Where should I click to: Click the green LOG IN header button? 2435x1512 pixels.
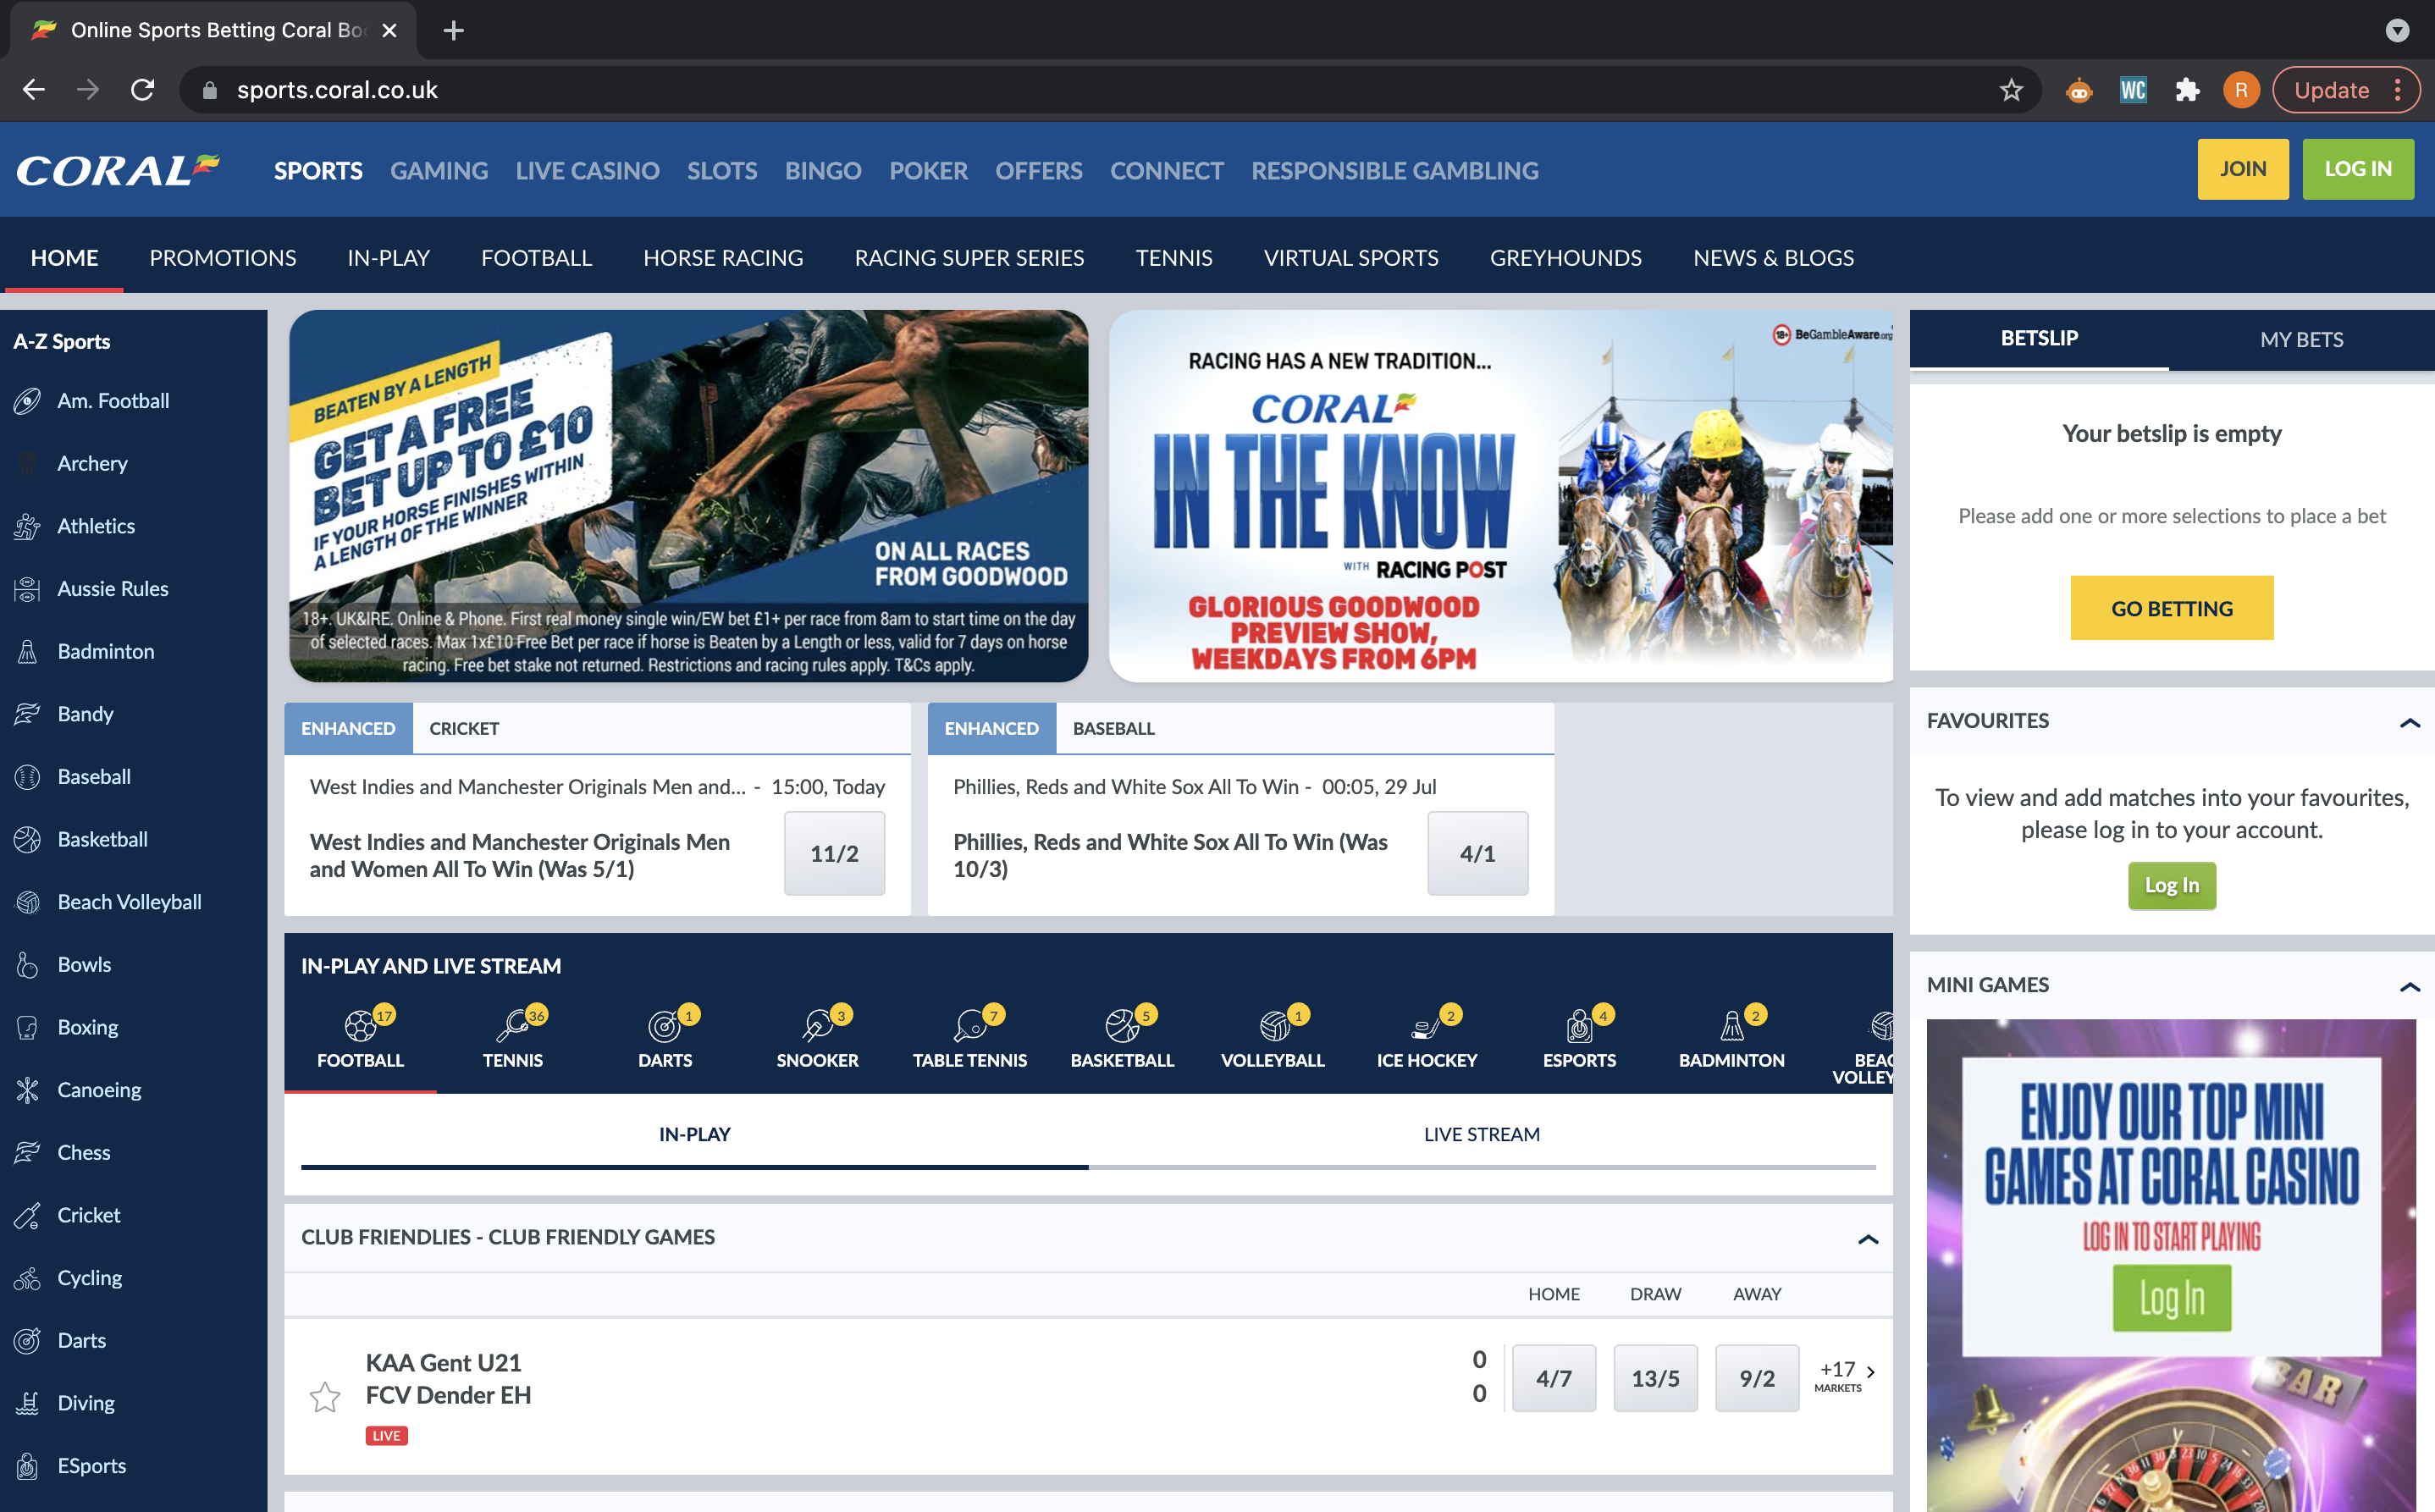[x=2358, y=169]
